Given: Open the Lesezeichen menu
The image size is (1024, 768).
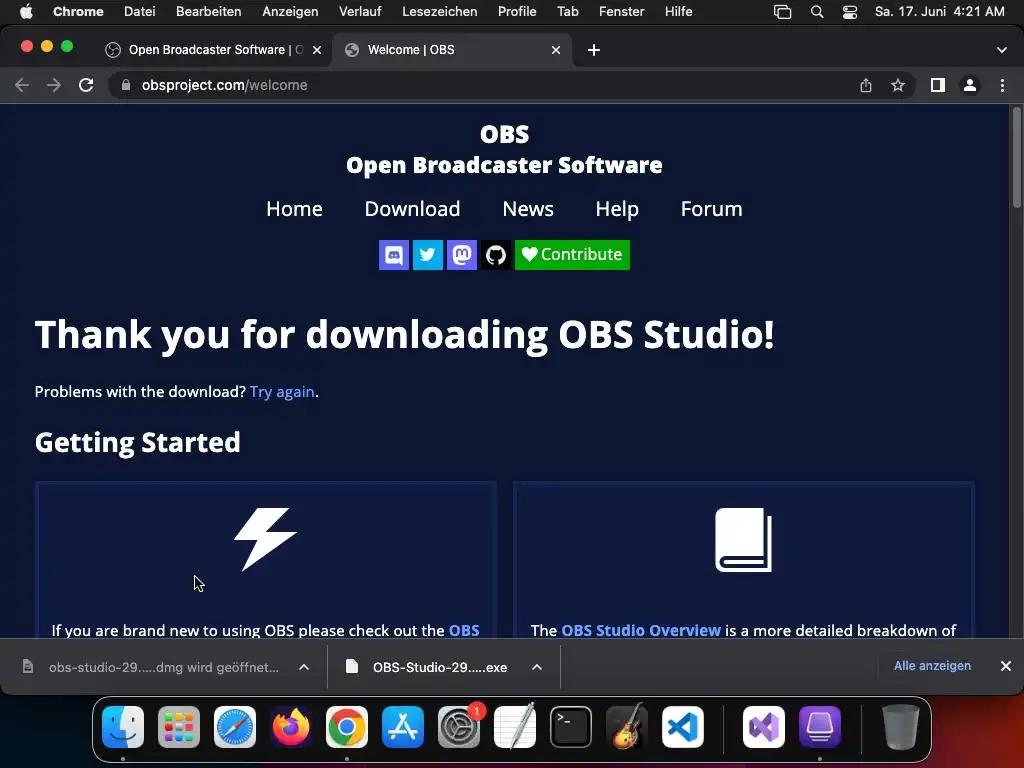Looking at the screenshot, I should [x=440, y=11].
